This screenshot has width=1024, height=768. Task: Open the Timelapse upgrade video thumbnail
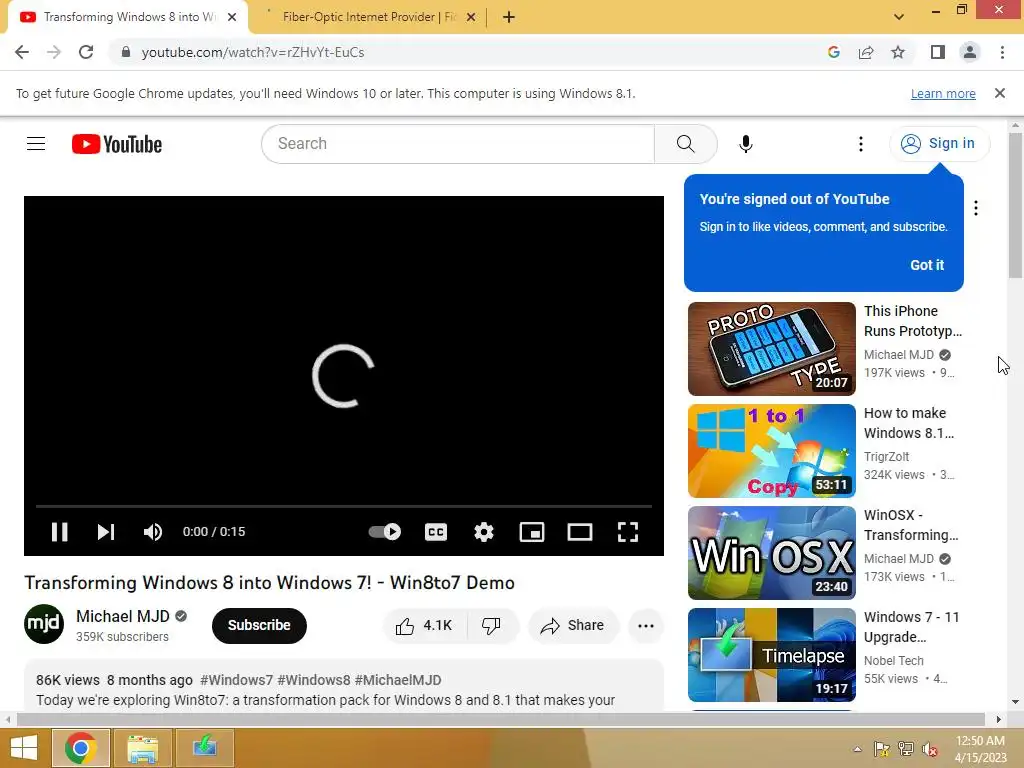[x=771, y=654]
